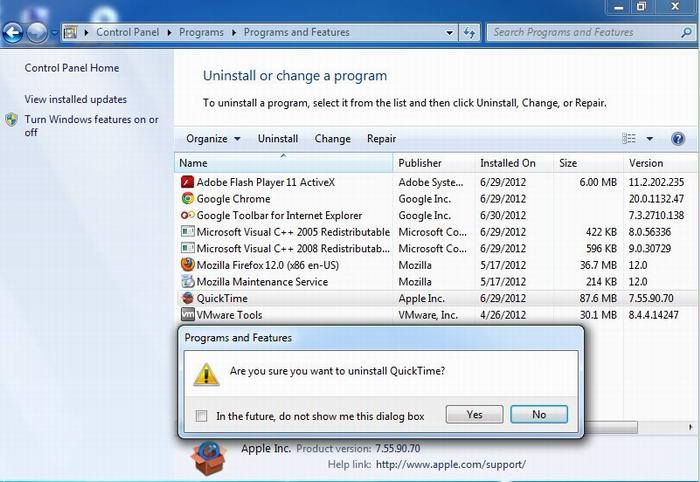Click the Google Chrome icon in list
This screenshot has height=482, width=700.
tap(188, 199)
